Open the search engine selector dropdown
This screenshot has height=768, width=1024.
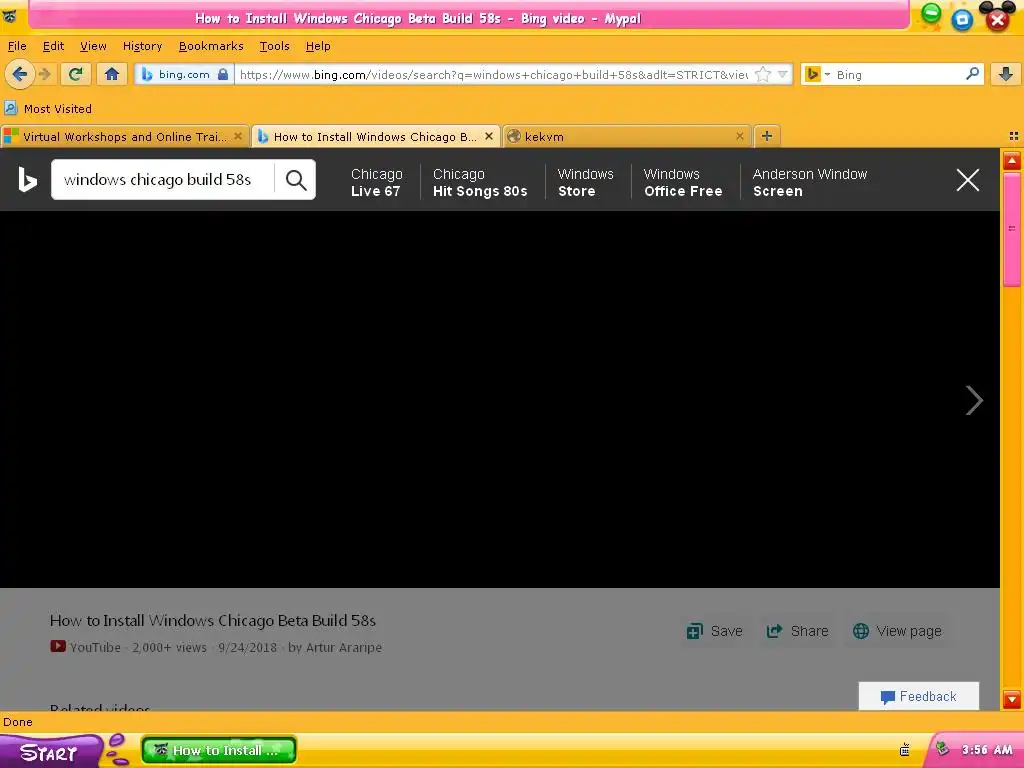[817, 74]
